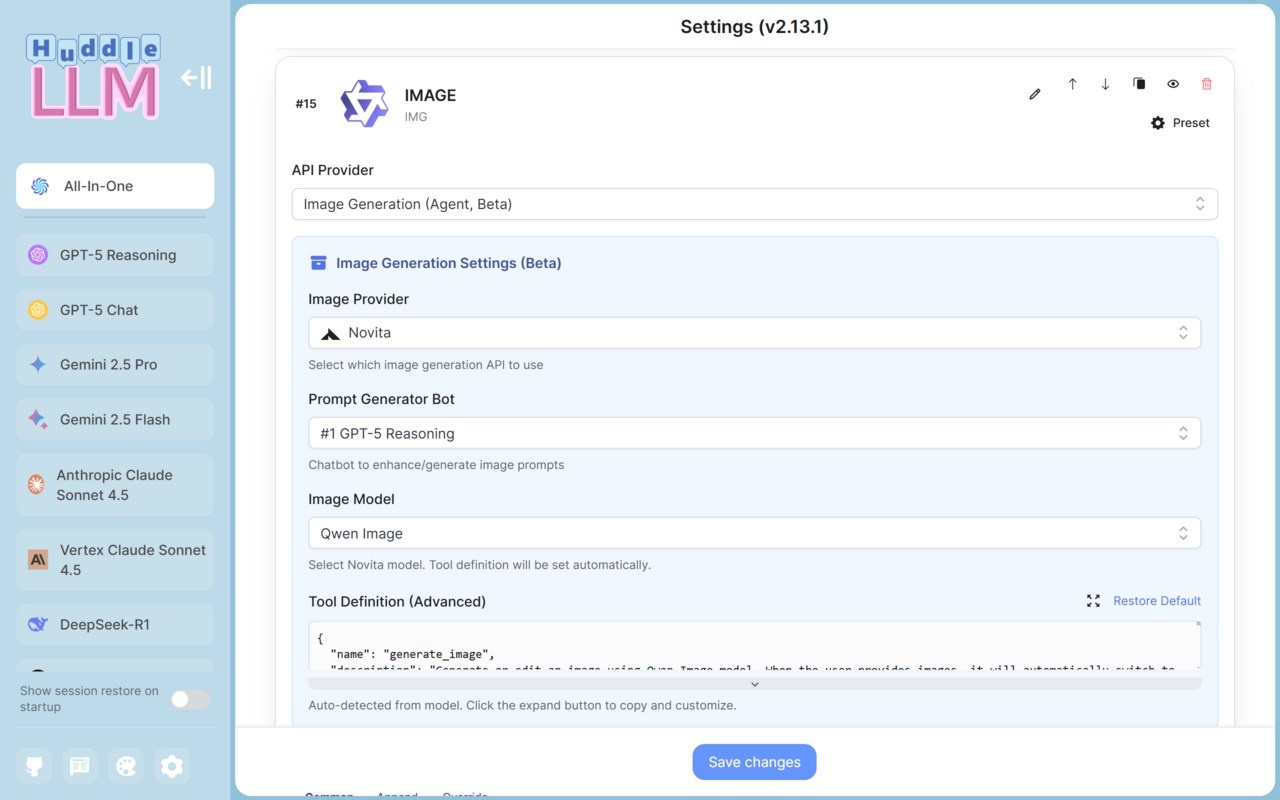Click the pencil edit icon for IMAGE bot

click(x=1035, y=94)
